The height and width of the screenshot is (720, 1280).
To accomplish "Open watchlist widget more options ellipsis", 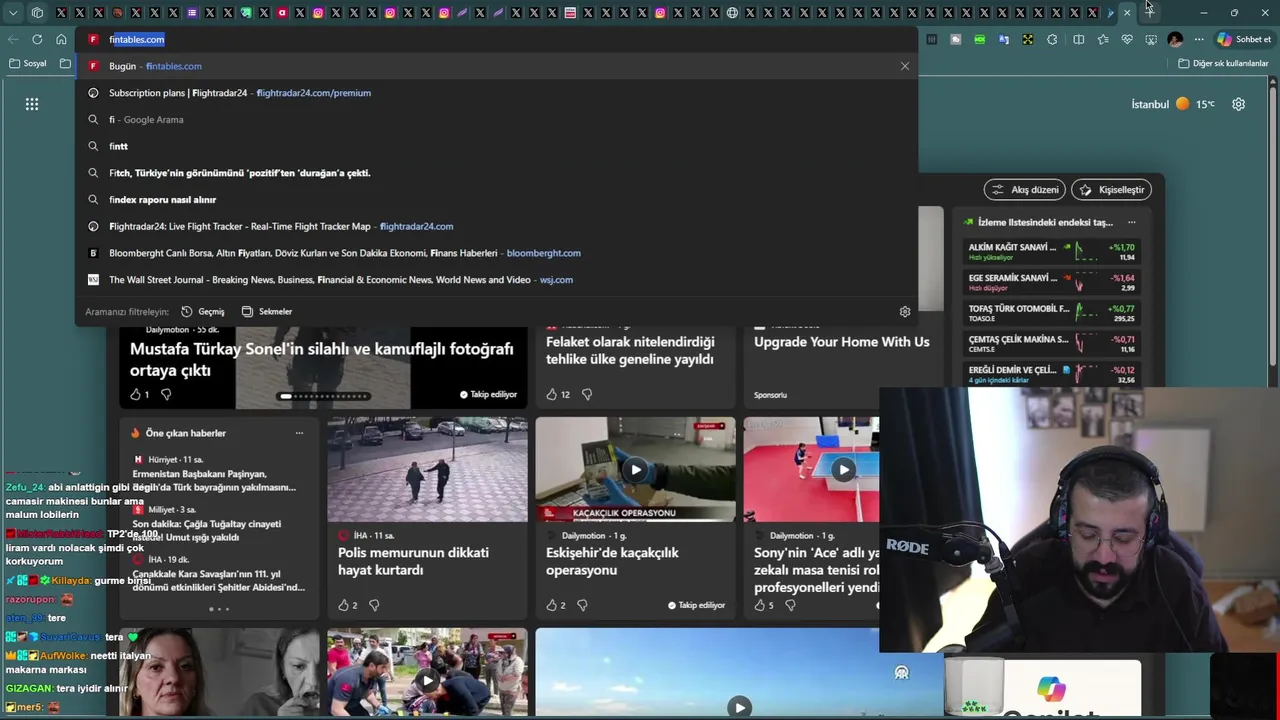I will pos(1132,222).
